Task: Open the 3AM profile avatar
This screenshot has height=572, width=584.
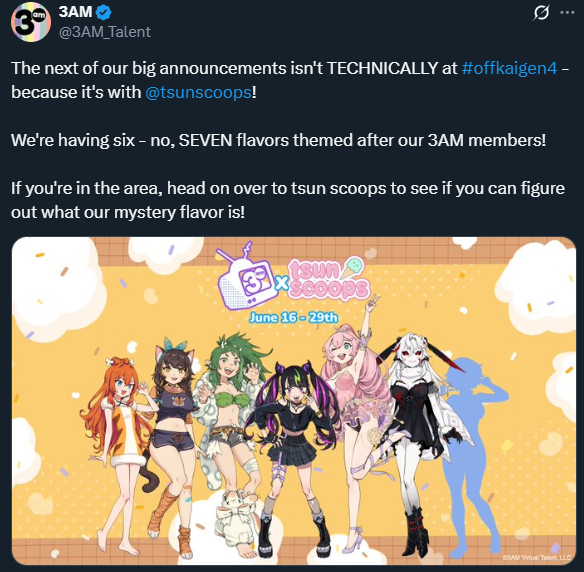Action: 31,22
